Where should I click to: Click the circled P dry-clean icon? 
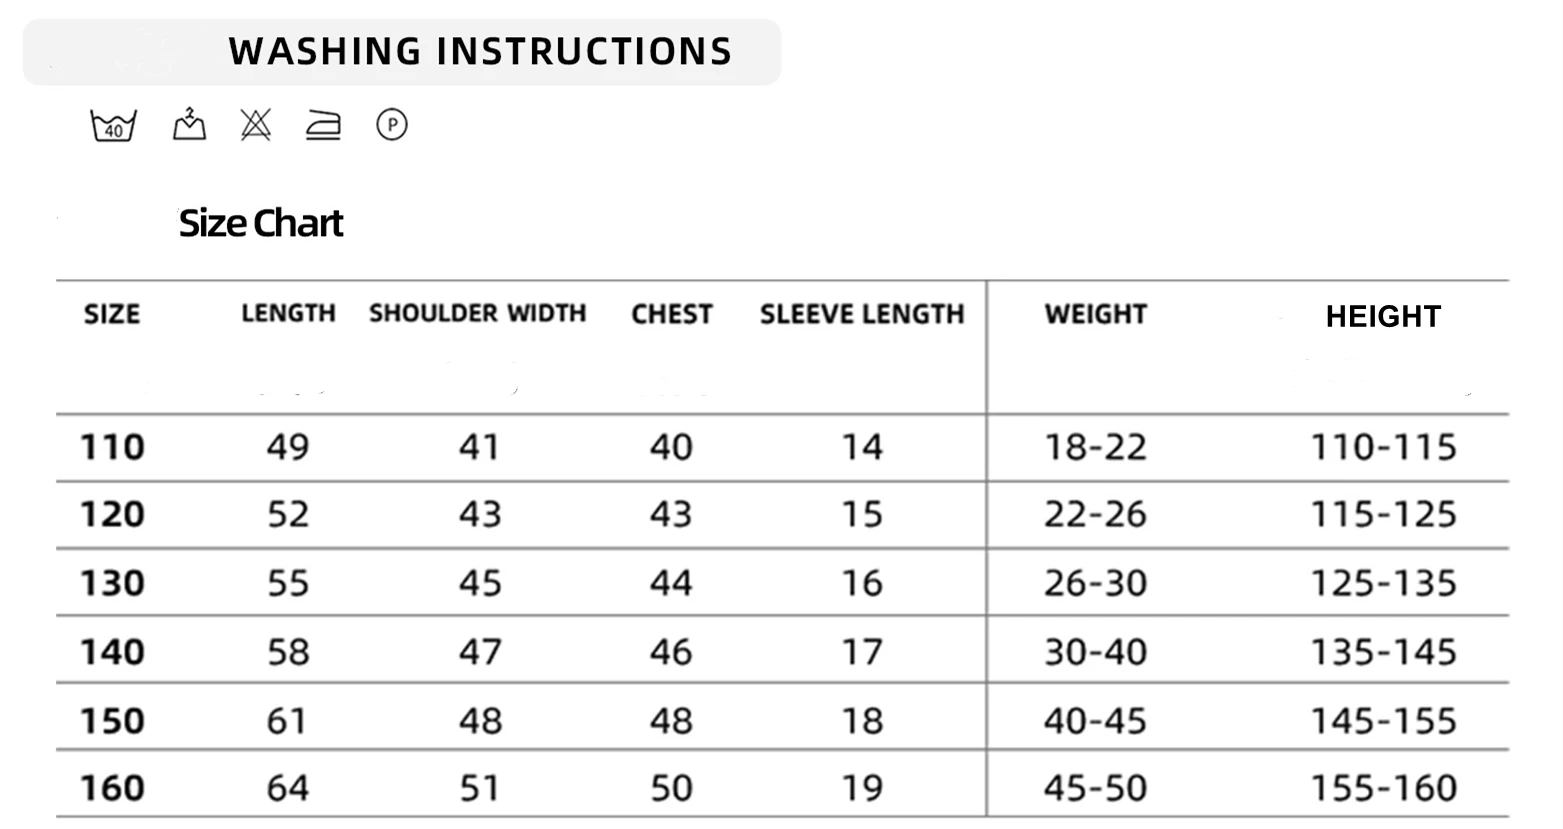(392, 125)
